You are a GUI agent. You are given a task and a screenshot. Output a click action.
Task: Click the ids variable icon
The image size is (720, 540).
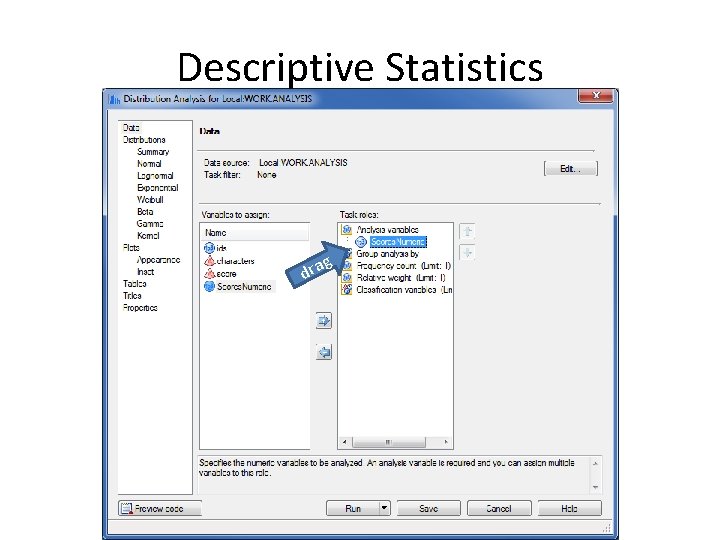coord(209,248)
